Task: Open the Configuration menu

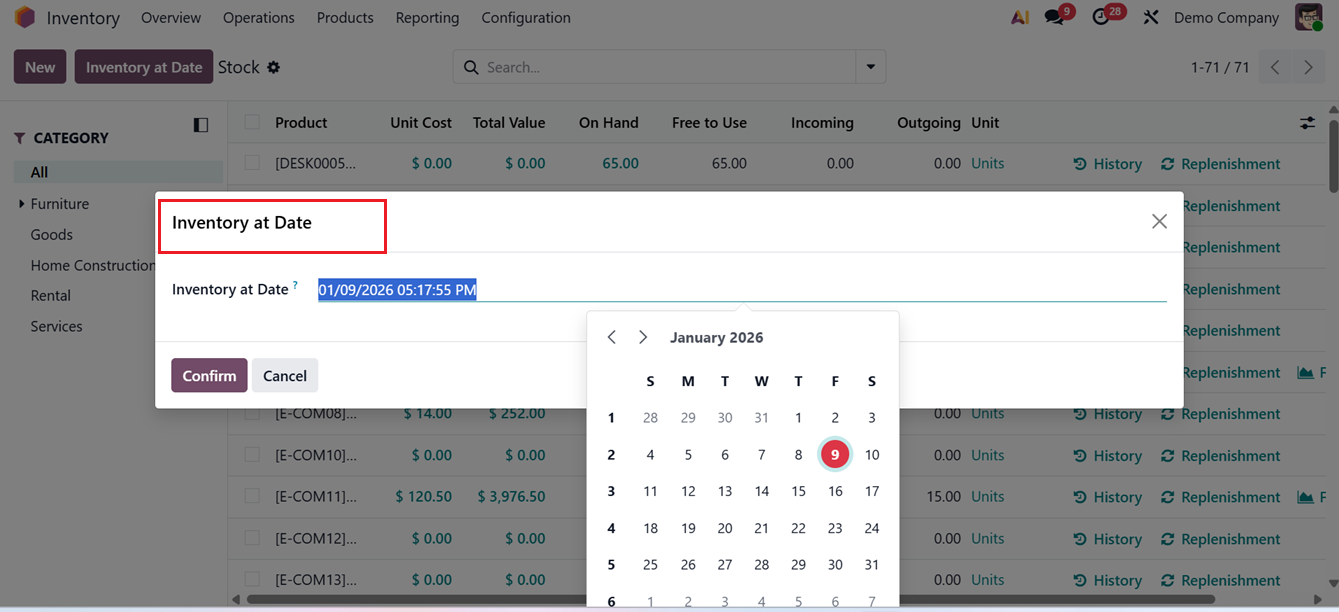Action: pyautogui.click(x=525, y=17)
